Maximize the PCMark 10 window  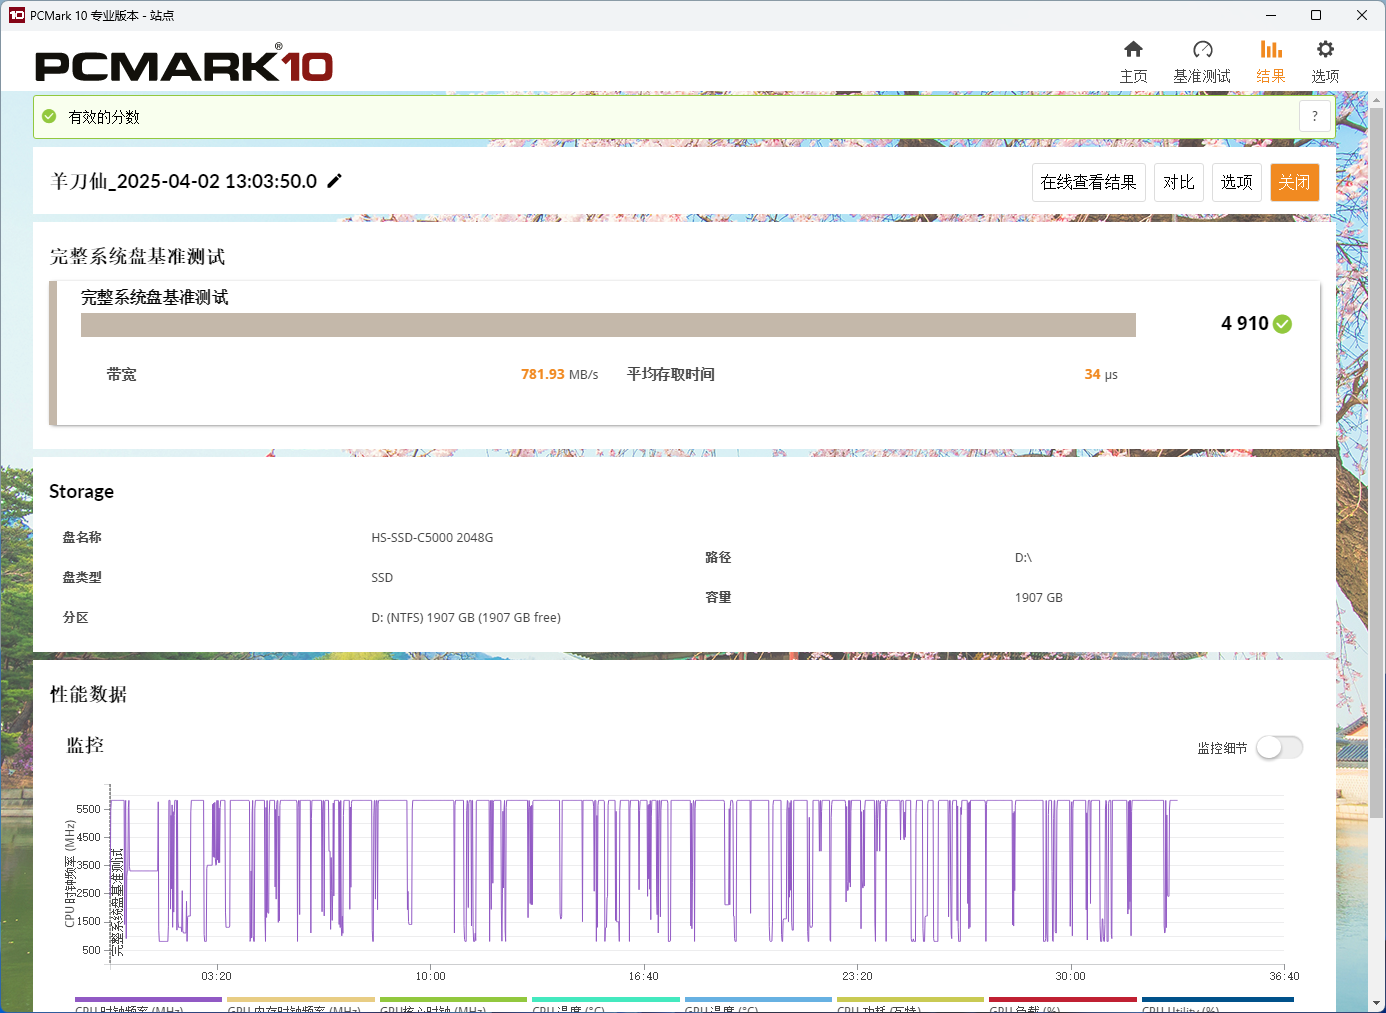pyautogui.click(x=1316, y=15)
